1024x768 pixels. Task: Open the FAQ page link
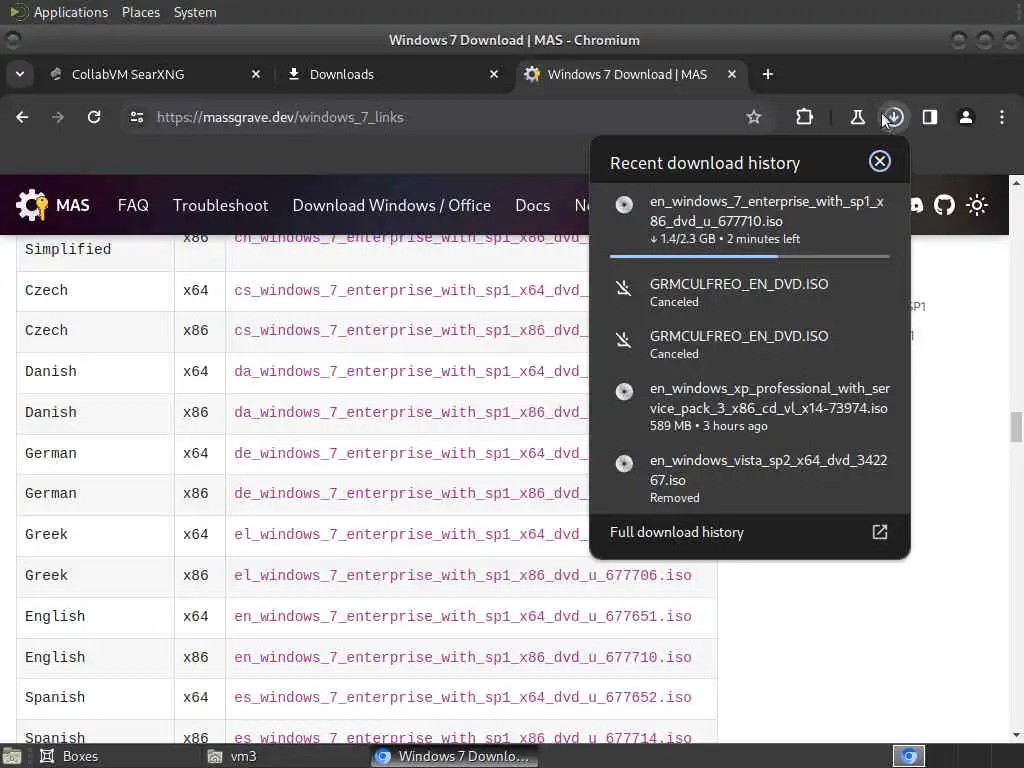point(133,205)
